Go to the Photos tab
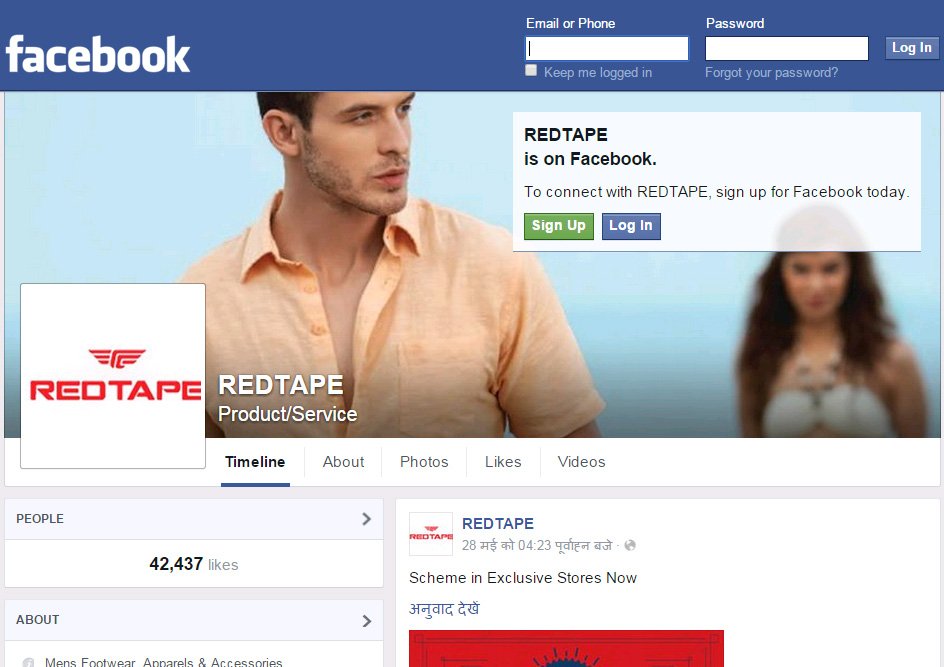This screenshot has width=944, height=667. 424,462
